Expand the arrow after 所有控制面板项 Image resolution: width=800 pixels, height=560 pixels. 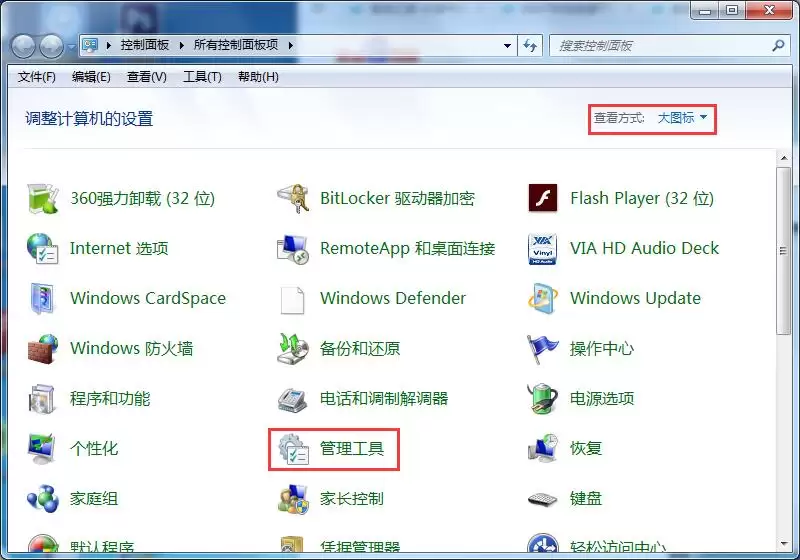[290, 45]
